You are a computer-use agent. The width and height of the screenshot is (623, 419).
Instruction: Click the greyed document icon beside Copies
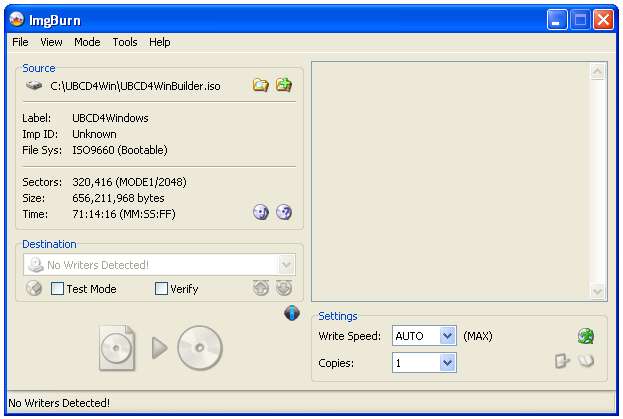click(562, 361)
